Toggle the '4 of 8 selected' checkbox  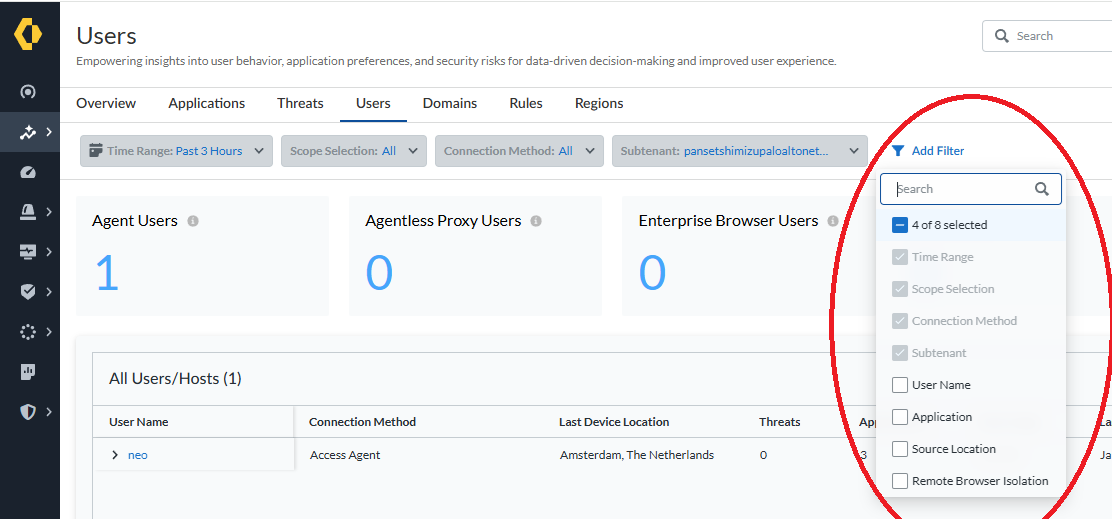[x=900, y=225]
